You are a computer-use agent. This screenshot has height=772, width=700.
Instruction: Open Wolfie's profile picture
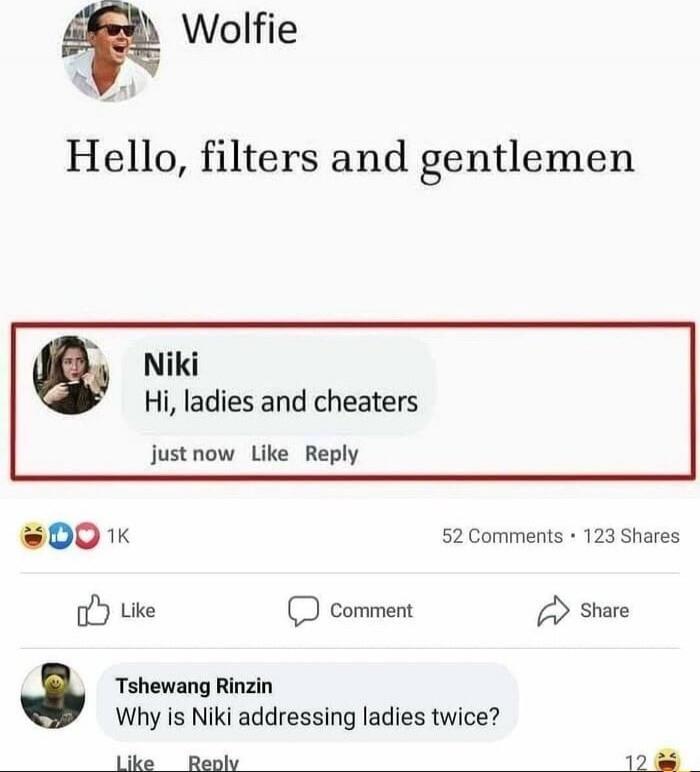pos(111,51)
